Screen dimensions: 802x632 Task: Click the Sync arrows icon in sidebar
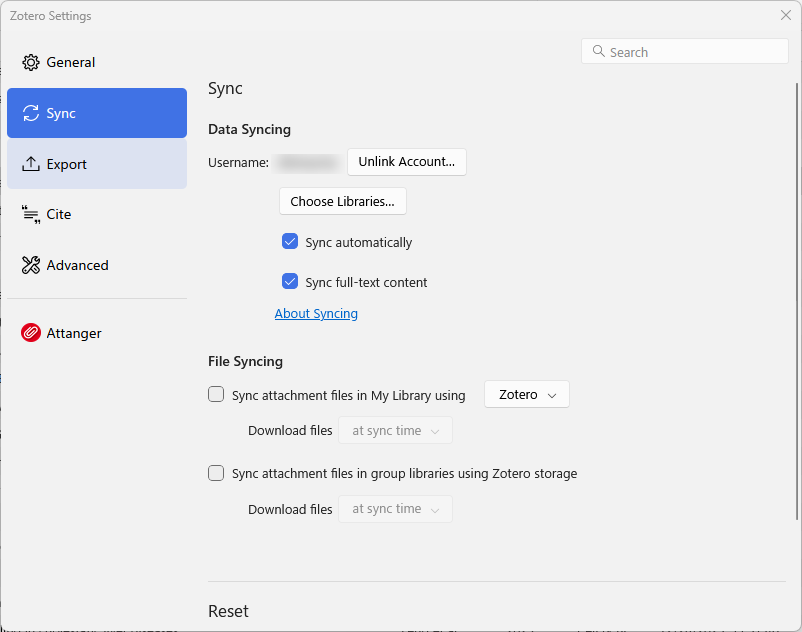31,113
